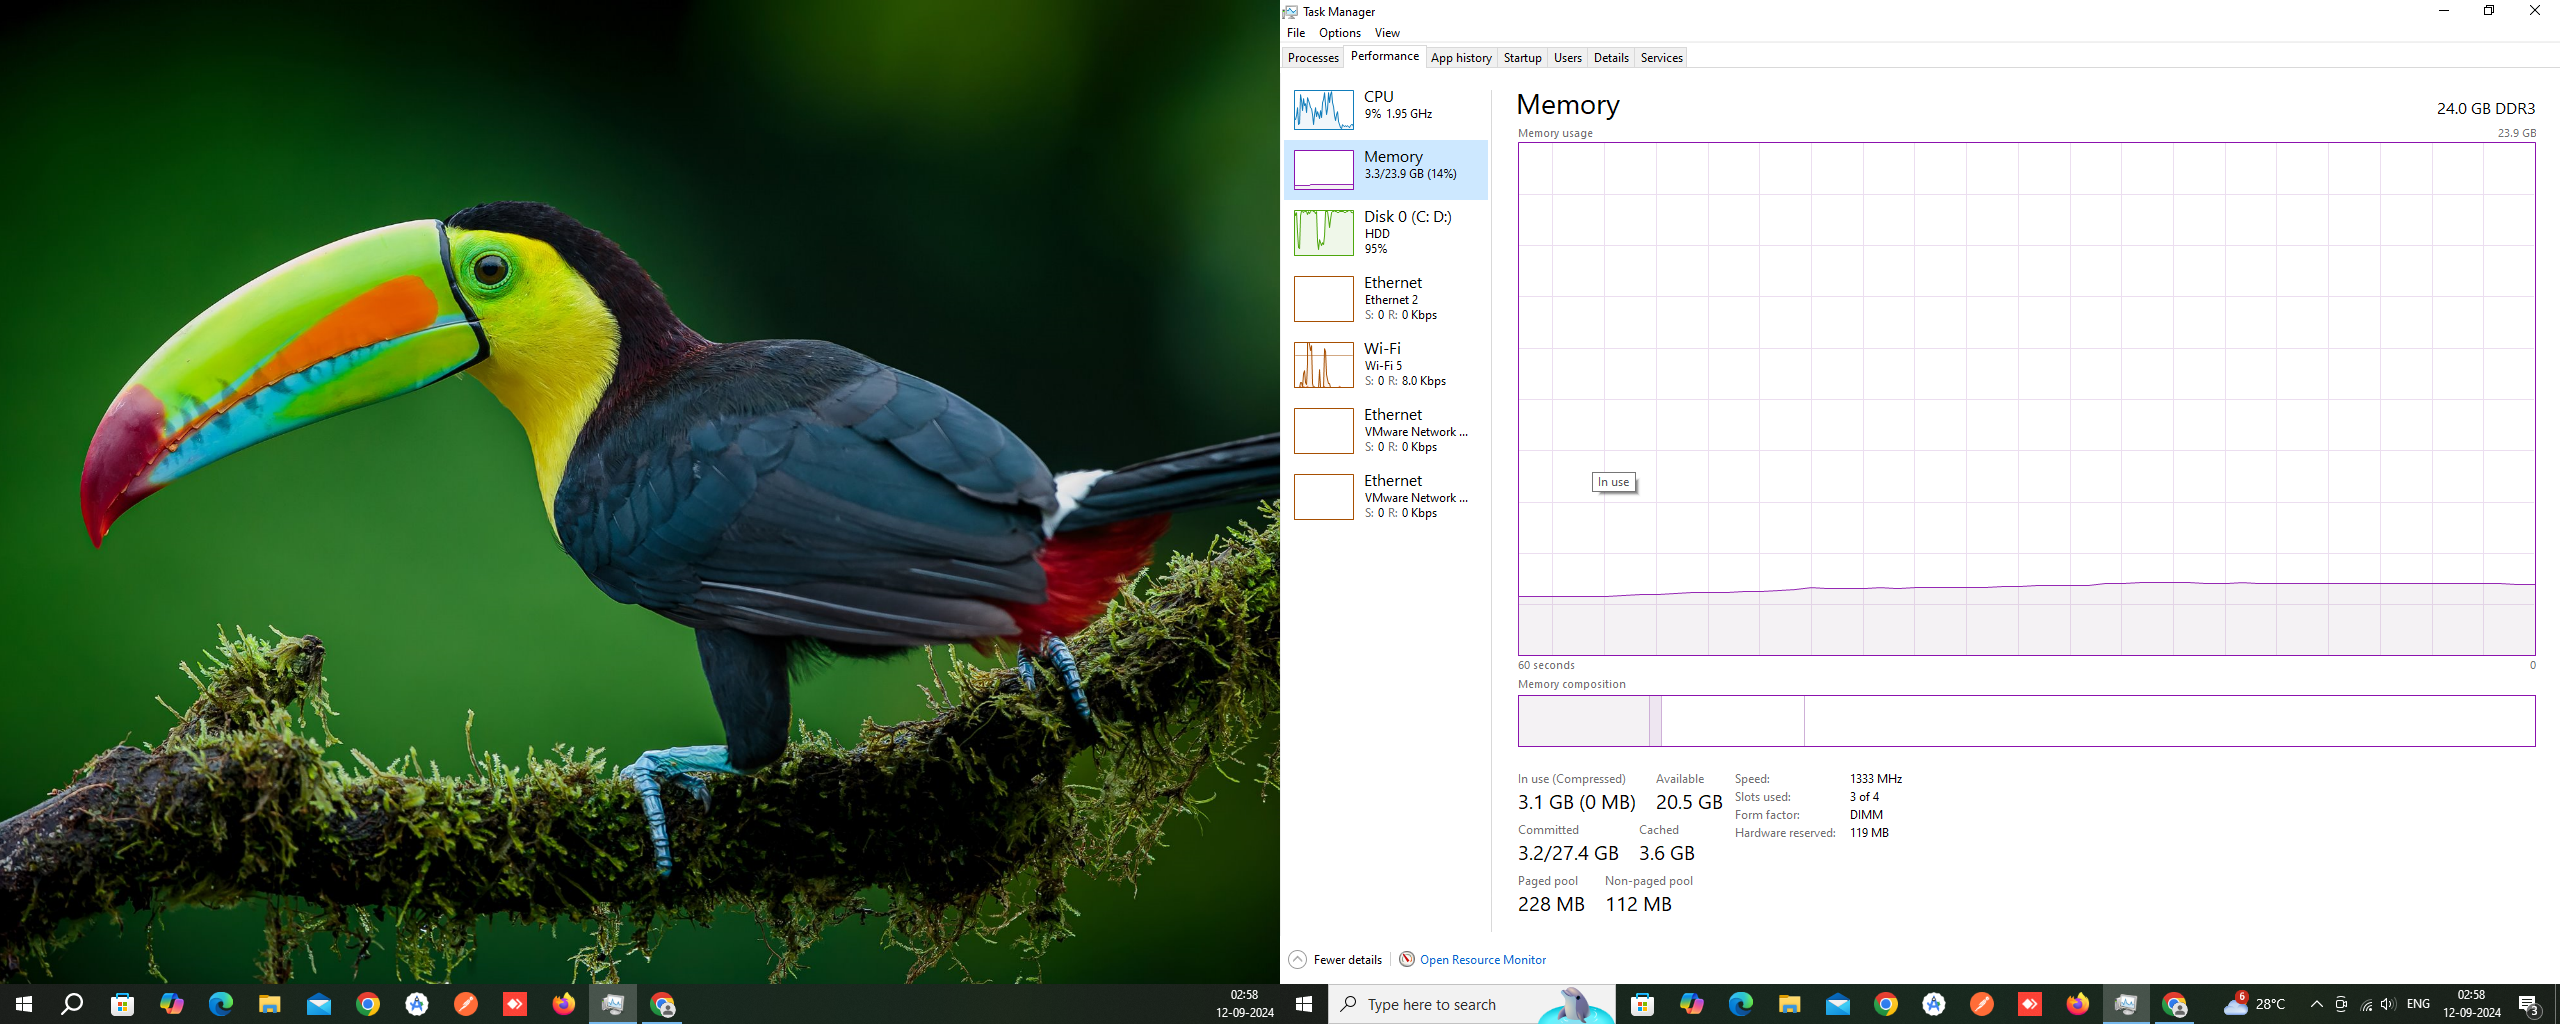Switch to the Processes tab
Viewport: 2560px width, 1024px height.
coord(1312,58)
